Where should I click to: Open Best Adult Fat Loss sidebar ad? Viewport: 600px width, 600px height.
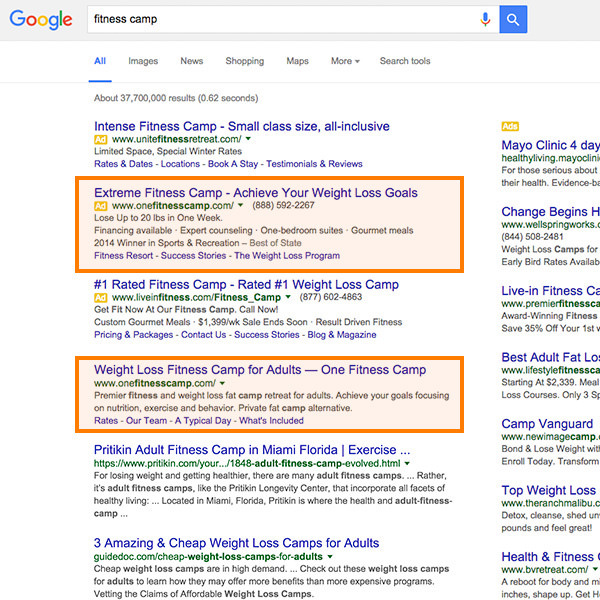point(551,357)
